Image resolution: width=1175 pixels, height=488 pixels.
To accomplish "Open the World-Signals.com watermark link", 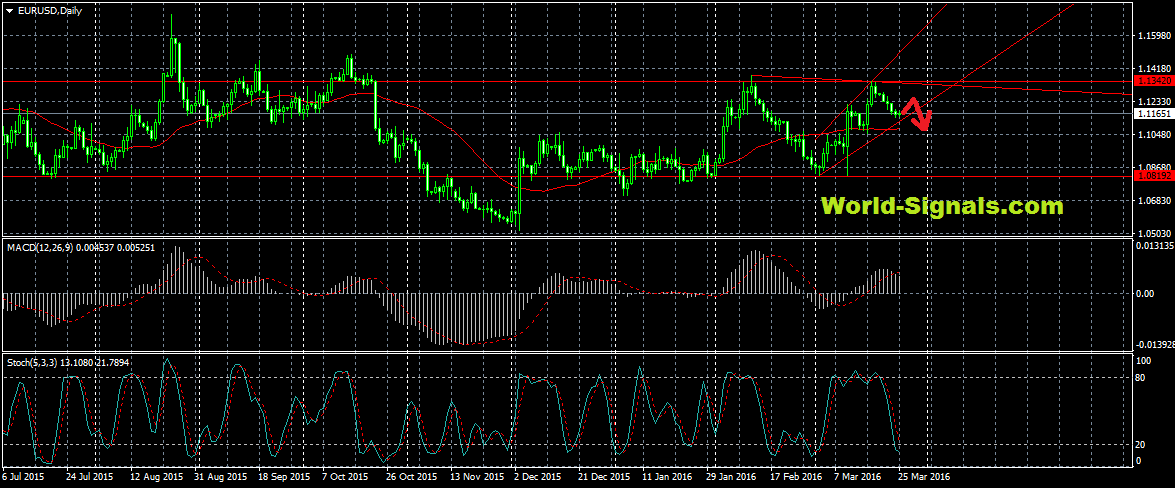I will coord(941,207).
